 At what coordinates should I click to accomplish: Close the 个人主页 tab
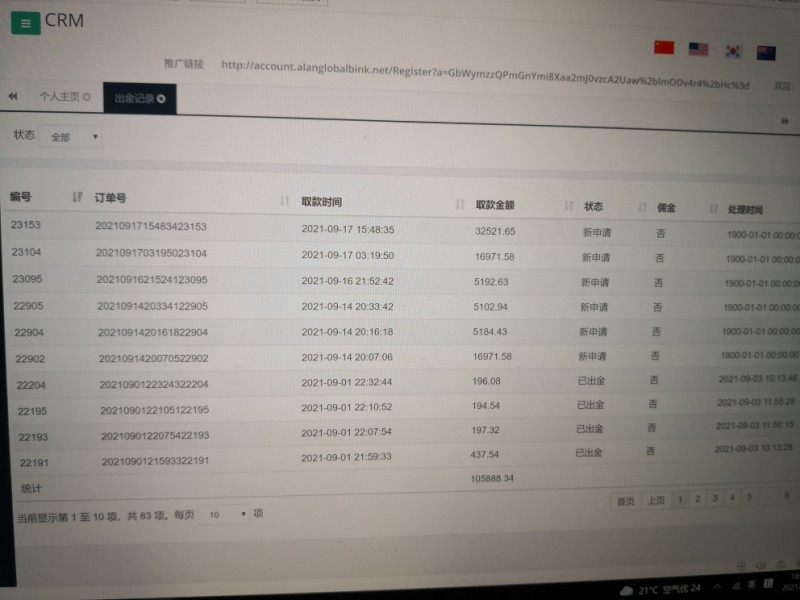(x=87, y=96)
